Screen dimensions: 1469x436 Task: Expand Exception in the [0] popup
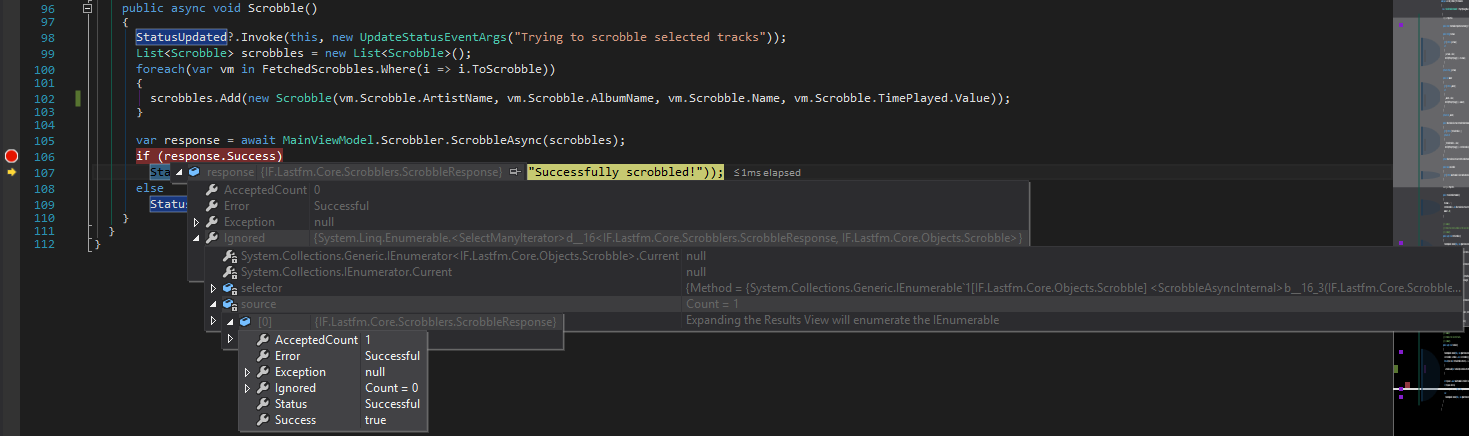(x=248, y=372)
